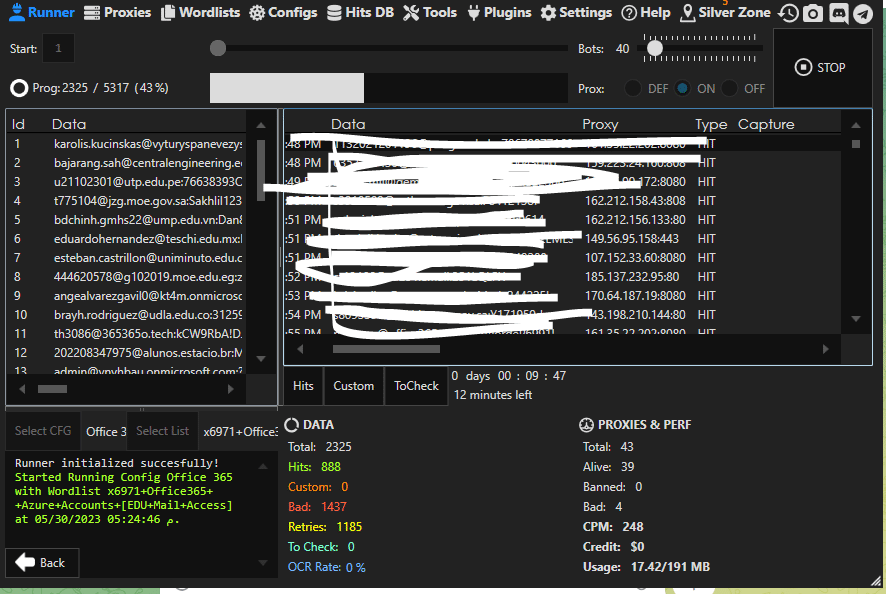
Task: Select the DEF proxy mode radio button
Action: tap(633, 88)
